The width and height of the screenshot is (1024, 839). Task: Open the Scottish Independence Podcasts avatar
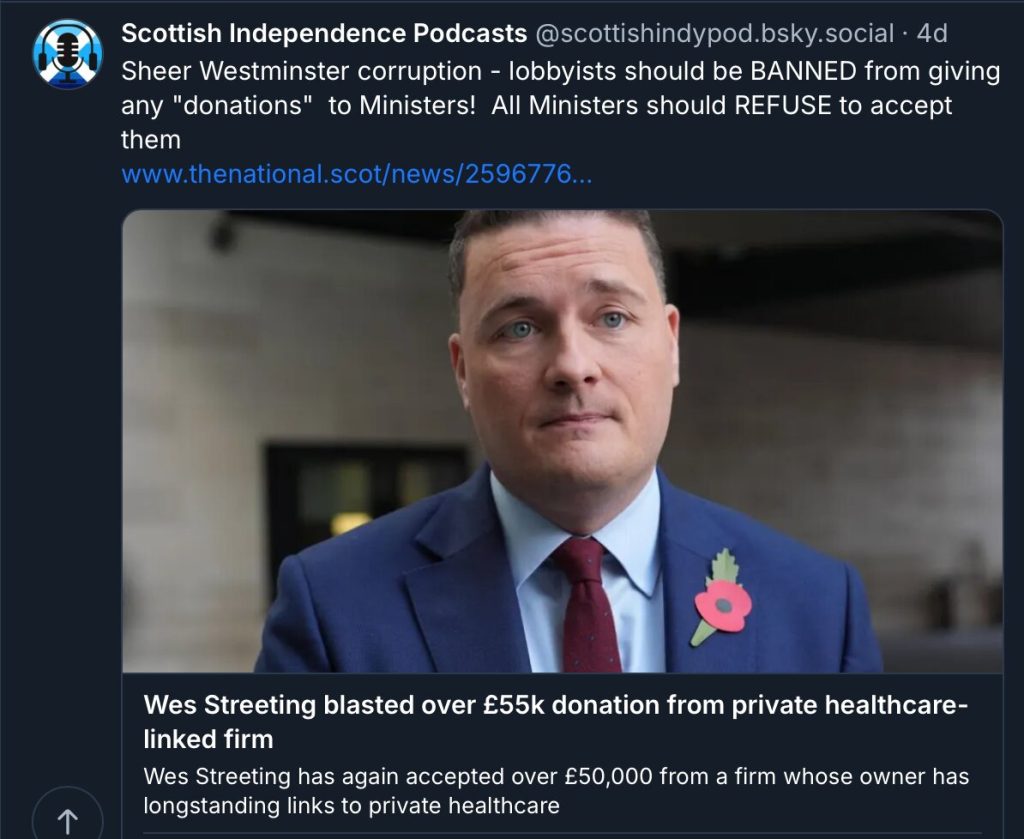68,55
